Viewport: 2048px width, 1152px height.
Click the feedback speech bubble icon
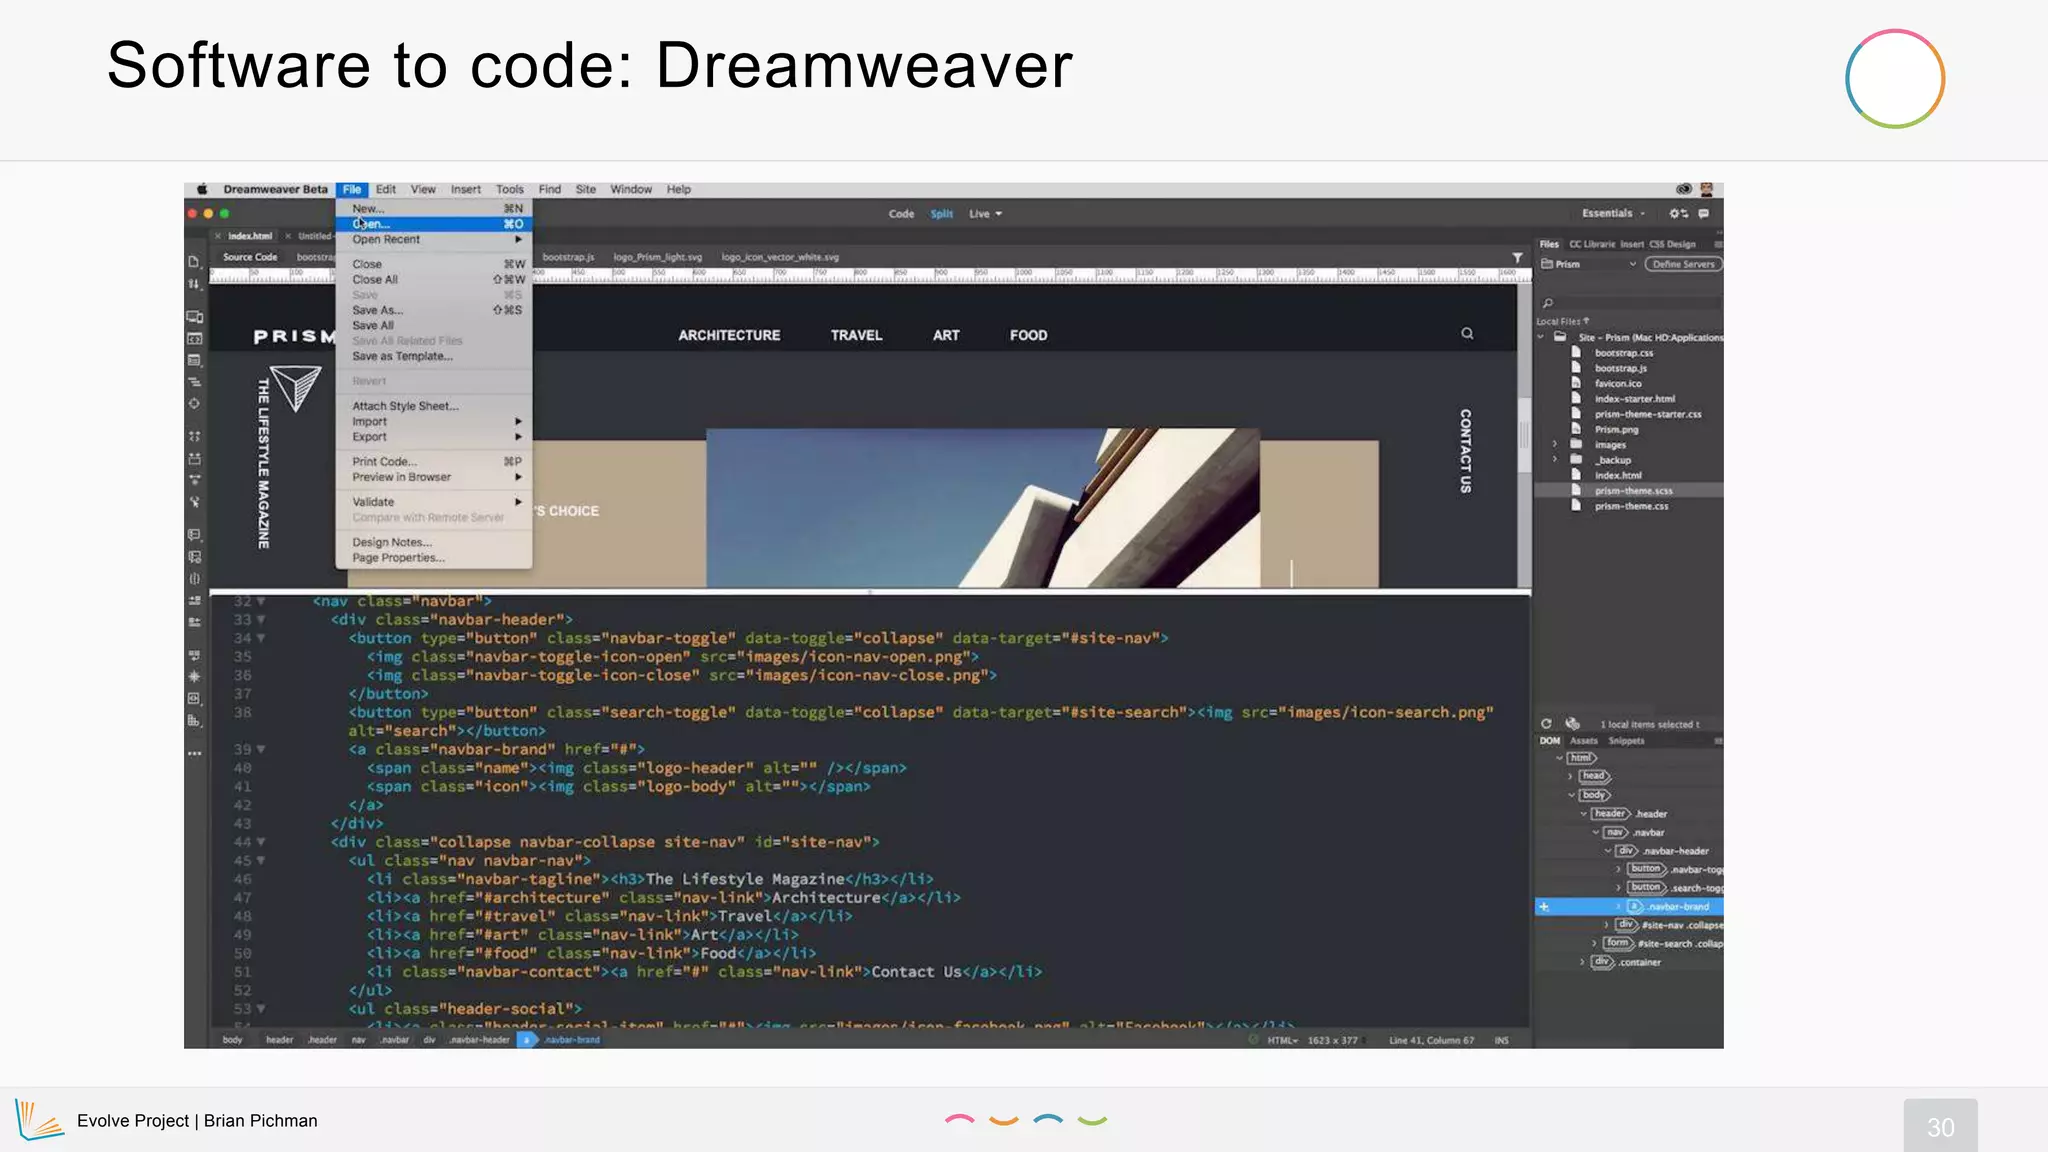pos(1704,213)
